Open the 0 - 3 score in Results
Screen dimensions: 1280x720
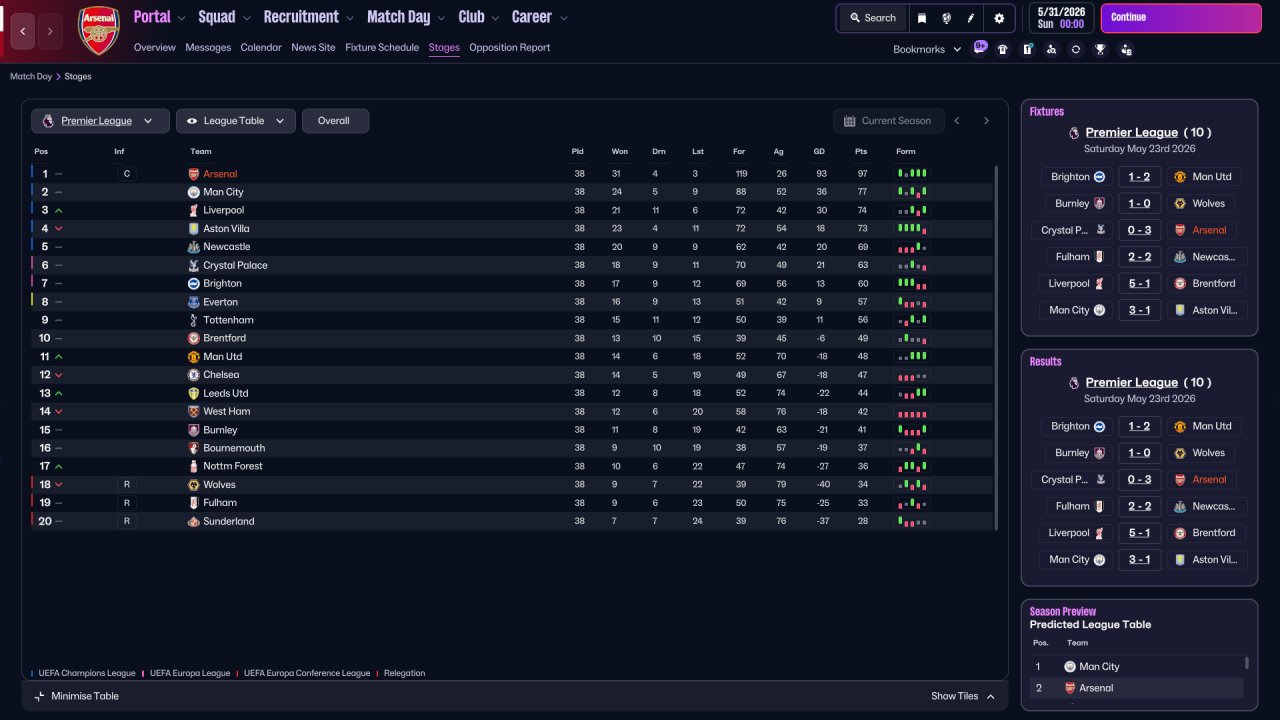1139,479
